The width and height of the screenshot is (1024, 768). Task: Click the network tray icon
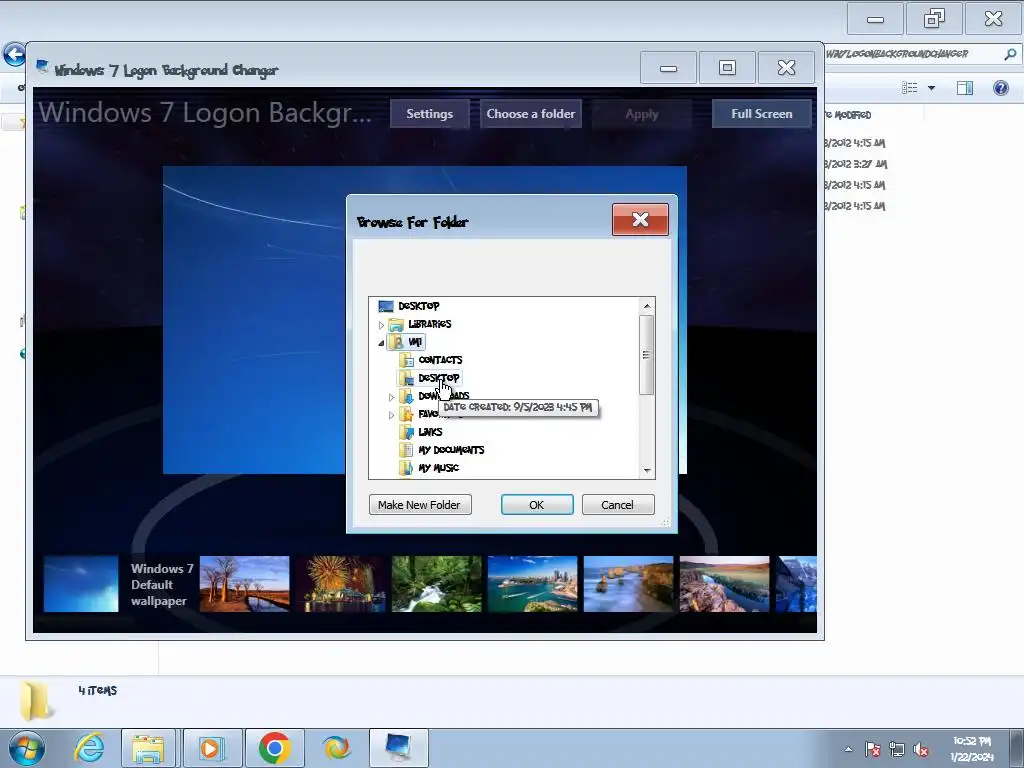(897, 749)
